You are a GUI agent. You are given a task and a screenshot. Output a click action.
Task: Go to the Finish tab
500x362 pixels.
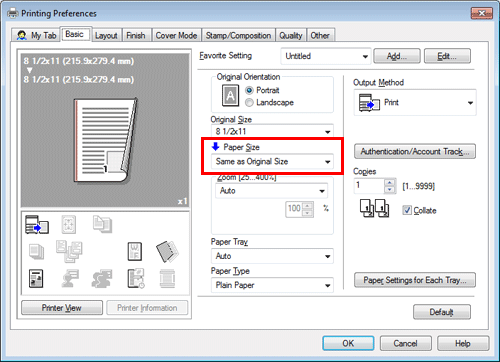136,35
